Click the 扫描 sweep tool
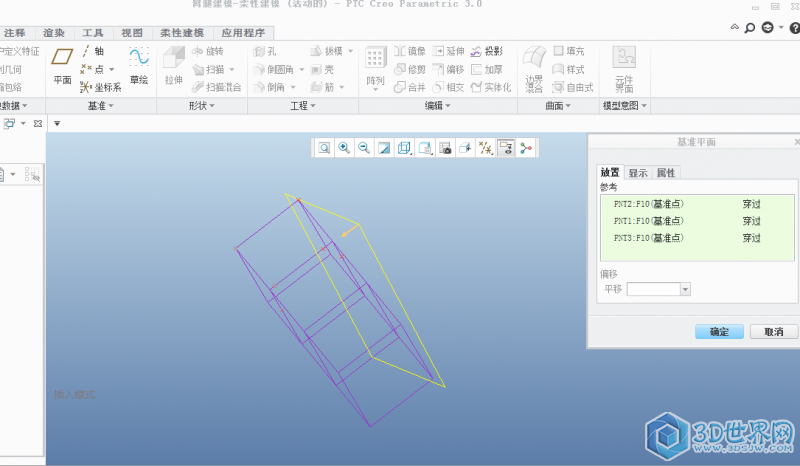800x466 pixels. pyautogui.click(x=208, y=69)
